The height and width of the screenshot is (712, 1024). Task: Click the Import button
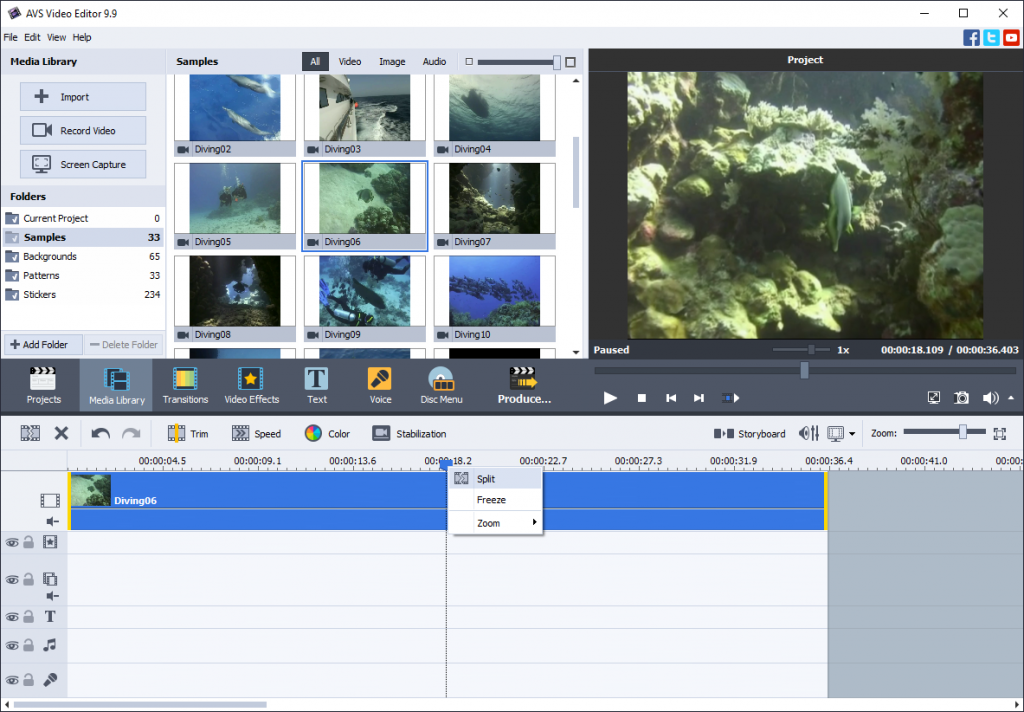point(83,97)
